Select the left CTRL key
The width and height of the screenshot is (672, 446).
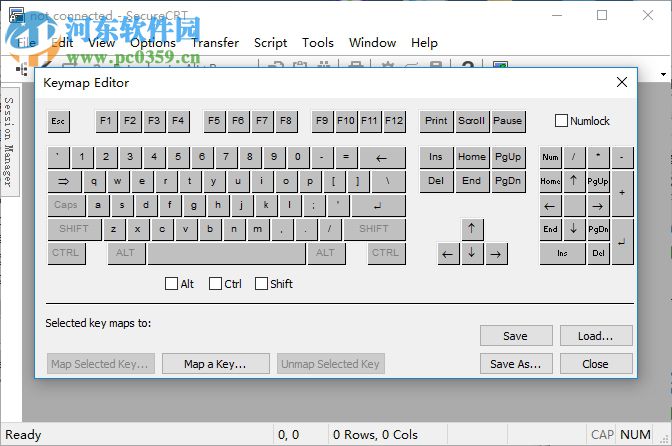point(66,253)
